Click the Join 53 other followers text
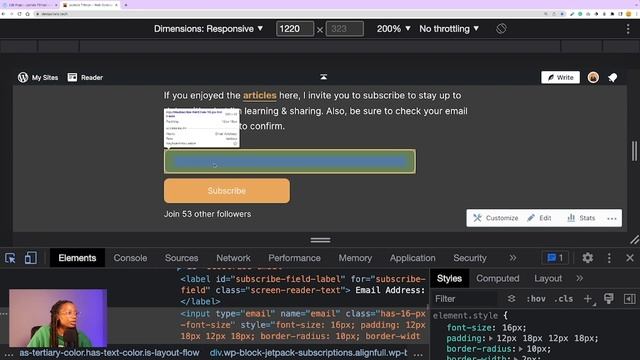The image size is (640, 360). pyautogui.click(x=207, y=214)
